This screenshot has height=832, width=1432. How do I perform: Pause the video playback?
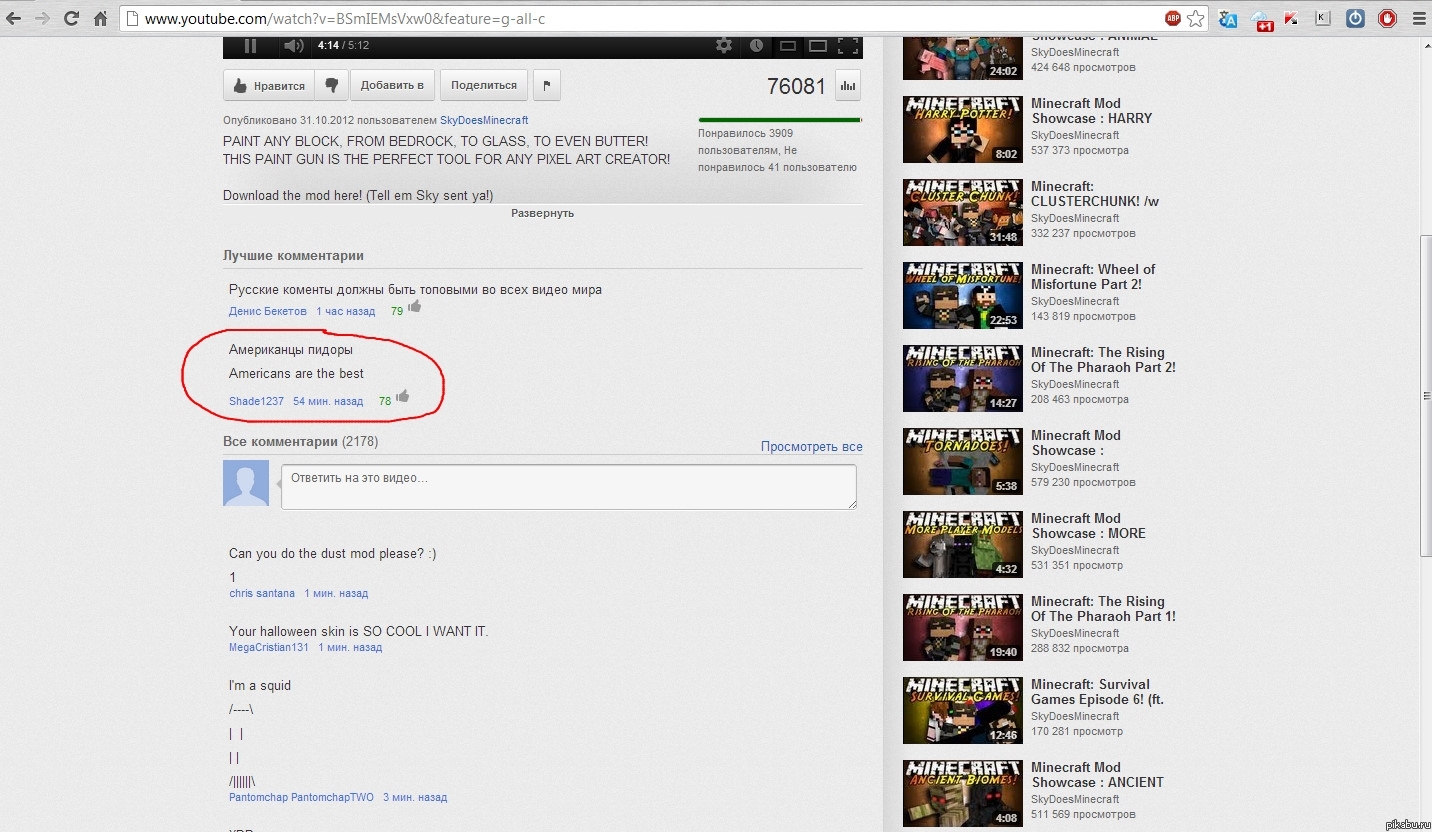coord(250,45)
